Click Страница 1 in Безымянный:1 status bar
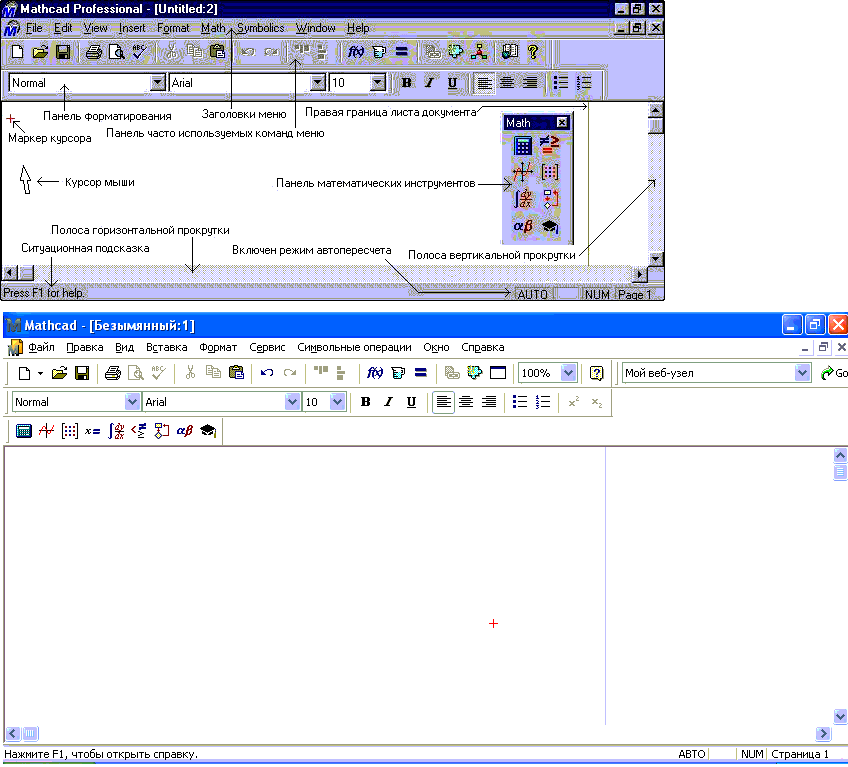 click(800, 754)
